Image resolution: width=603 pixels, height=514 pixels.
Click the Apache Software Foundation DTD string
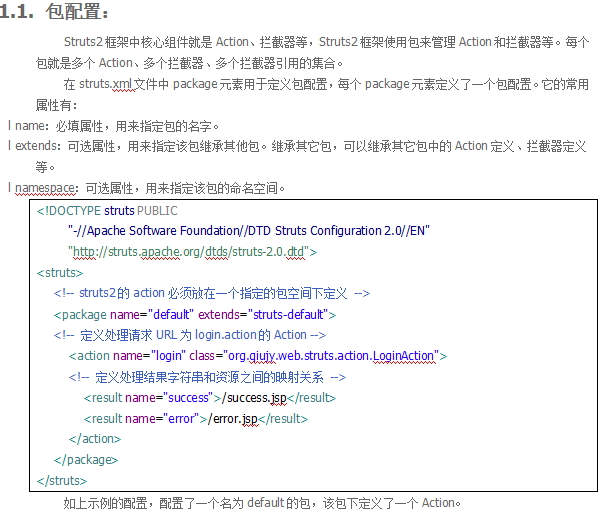[x=249, y=231]
